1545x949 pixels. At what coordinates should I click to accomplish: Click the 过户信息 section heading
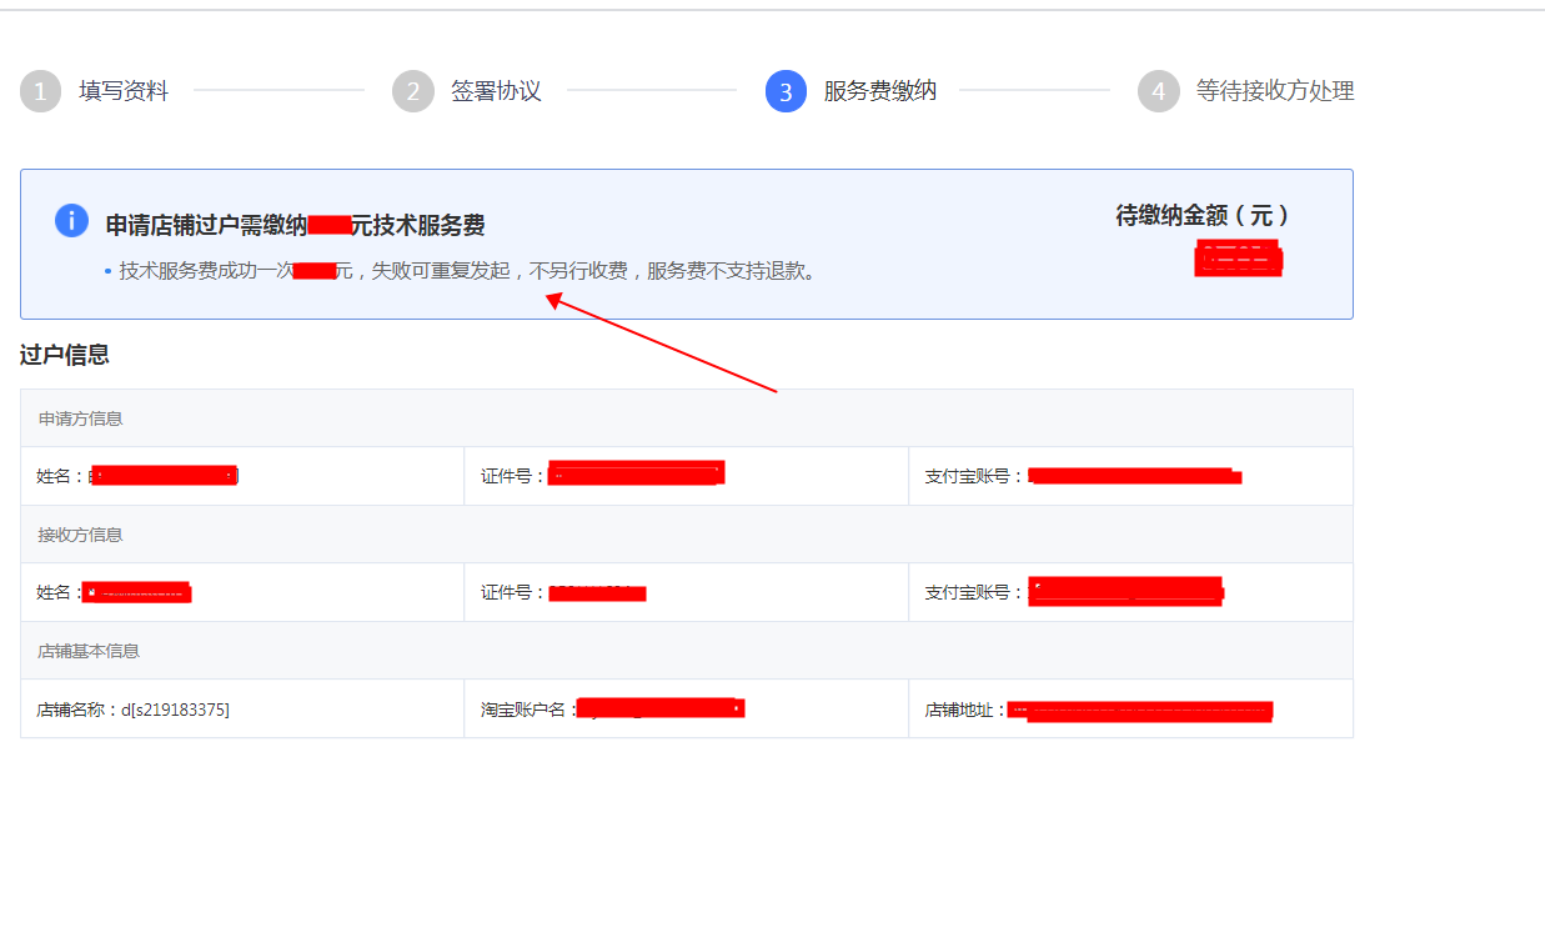coord(64,354)
